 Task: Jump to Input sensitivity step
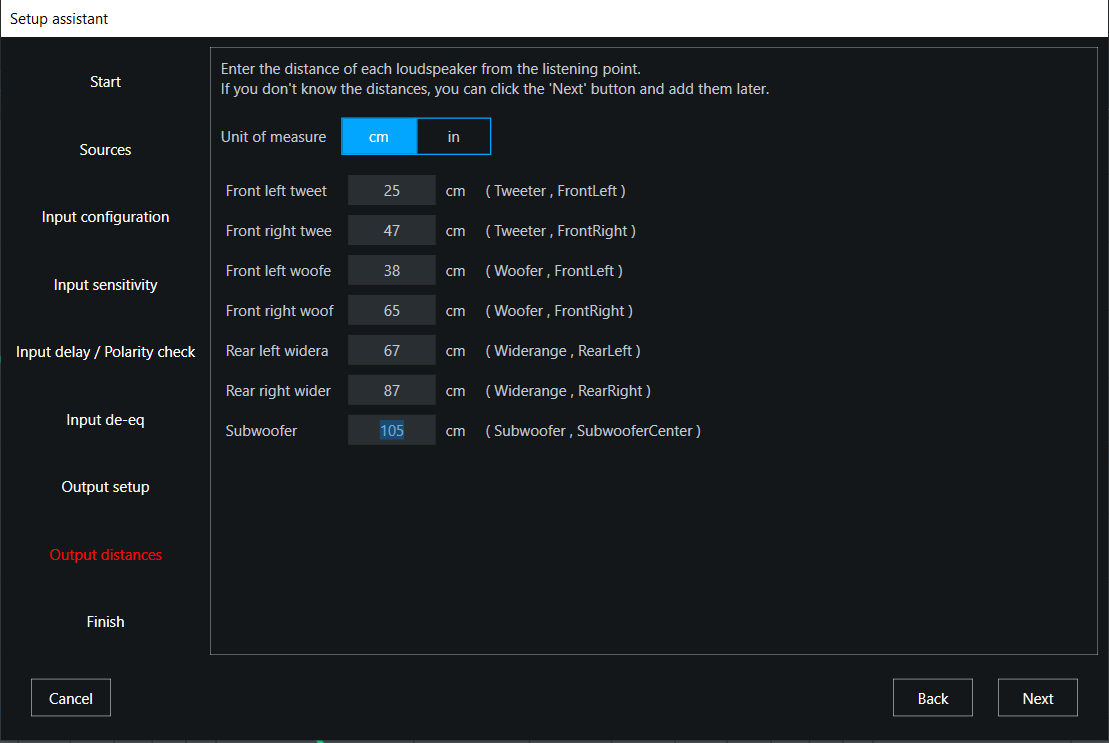(105, 285)
